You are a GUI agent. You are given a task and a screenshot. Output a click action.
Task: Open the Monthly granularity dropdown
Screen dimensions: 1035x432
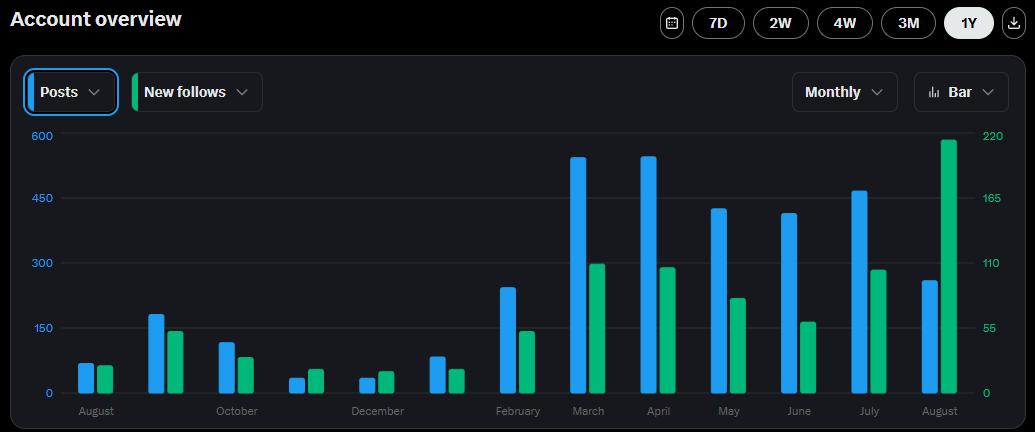pyautogui.click(x=844, y=92)
